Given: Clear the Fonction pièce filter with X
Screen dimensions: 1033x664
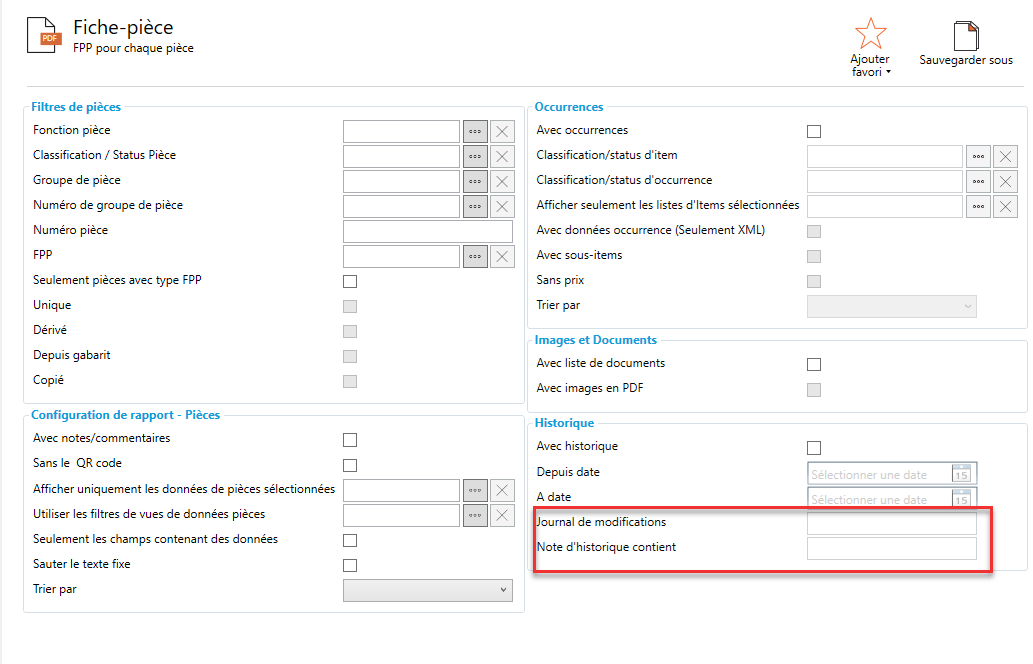Looking at the screenshot, I should click(502, 131).
